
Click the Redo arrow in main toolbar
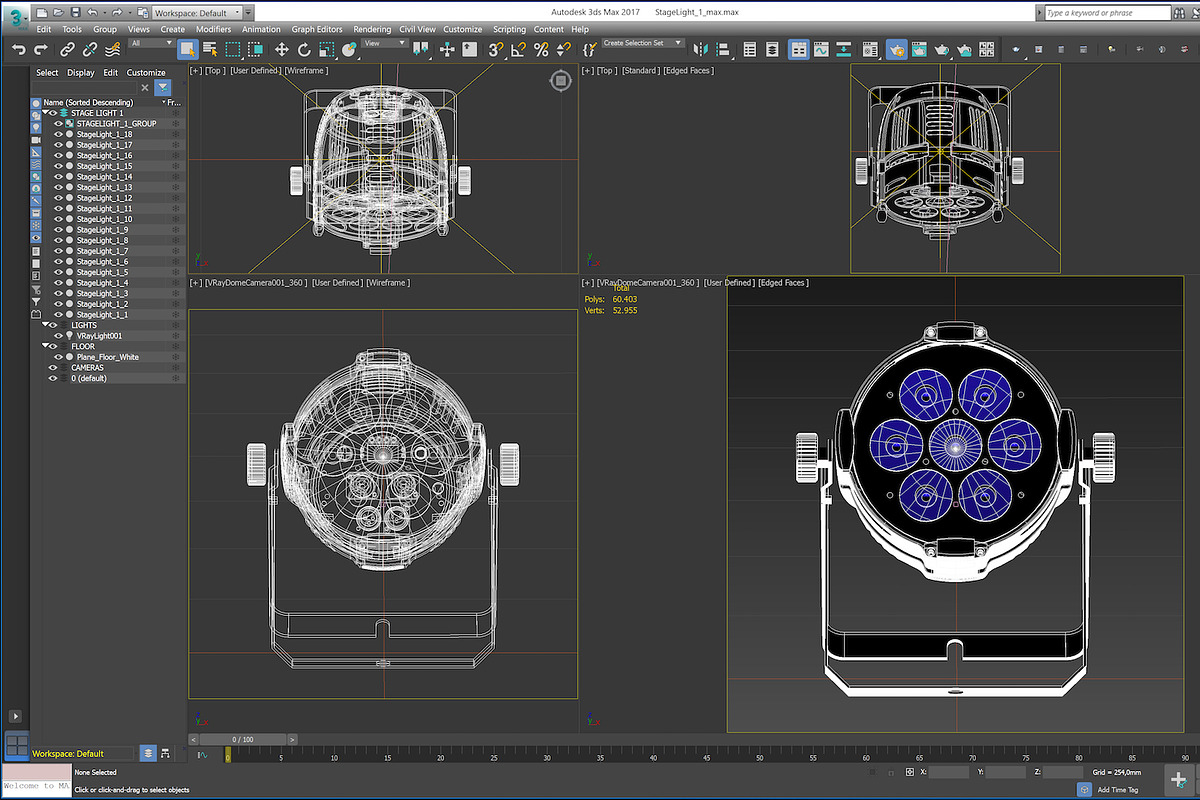(x=41, y=49)
